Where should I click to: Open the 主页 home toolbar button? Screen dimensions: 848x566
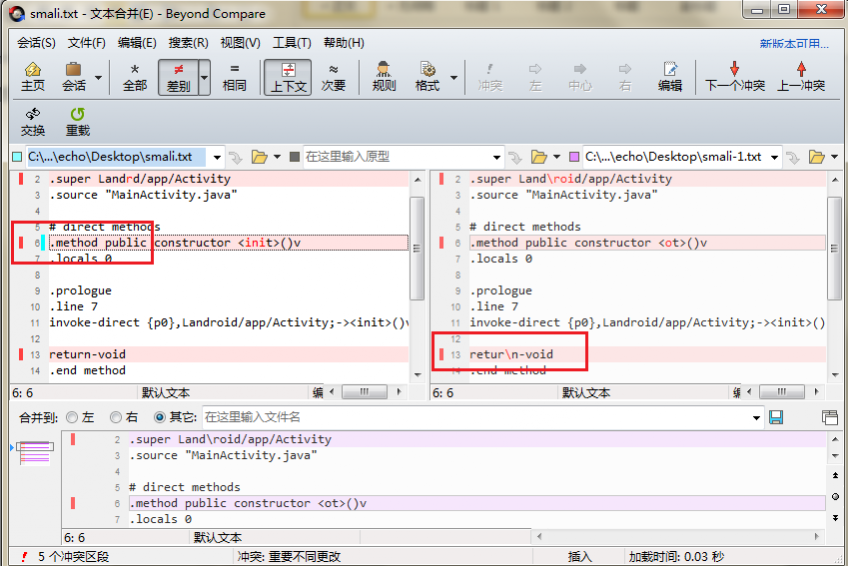pos(32,77)
